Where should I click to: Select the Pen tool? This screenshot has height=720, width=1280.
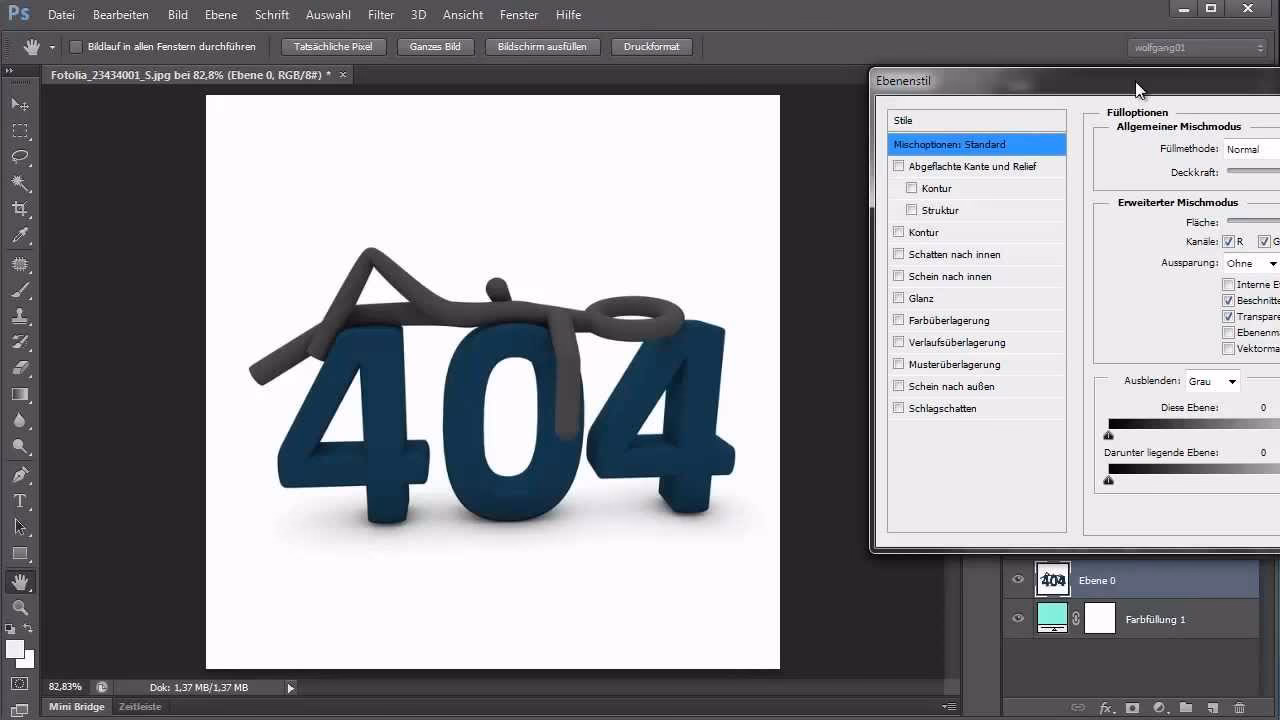[20, 474]
